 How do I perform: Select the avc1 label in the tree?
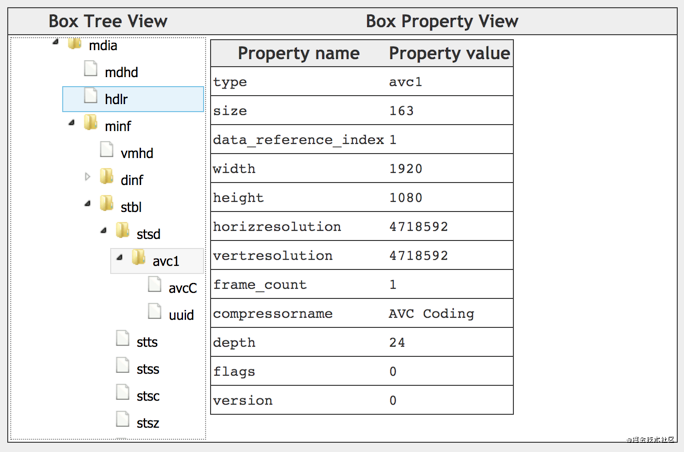[x=166, y=261]
